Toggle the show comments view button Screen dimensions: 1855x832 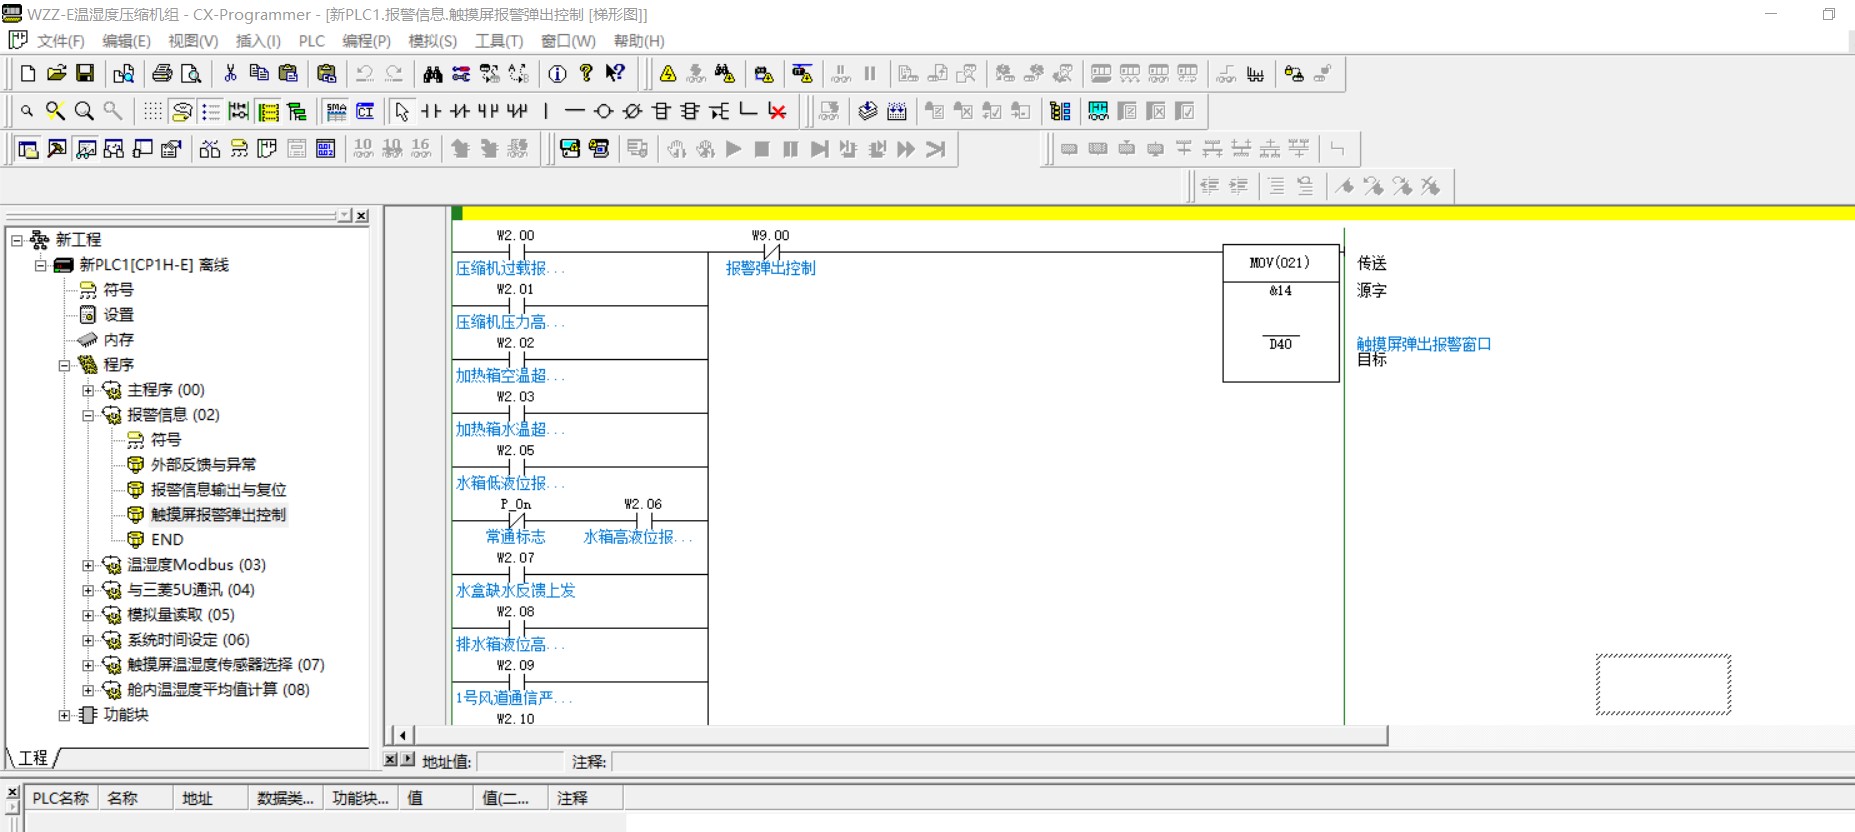(181, 111)
